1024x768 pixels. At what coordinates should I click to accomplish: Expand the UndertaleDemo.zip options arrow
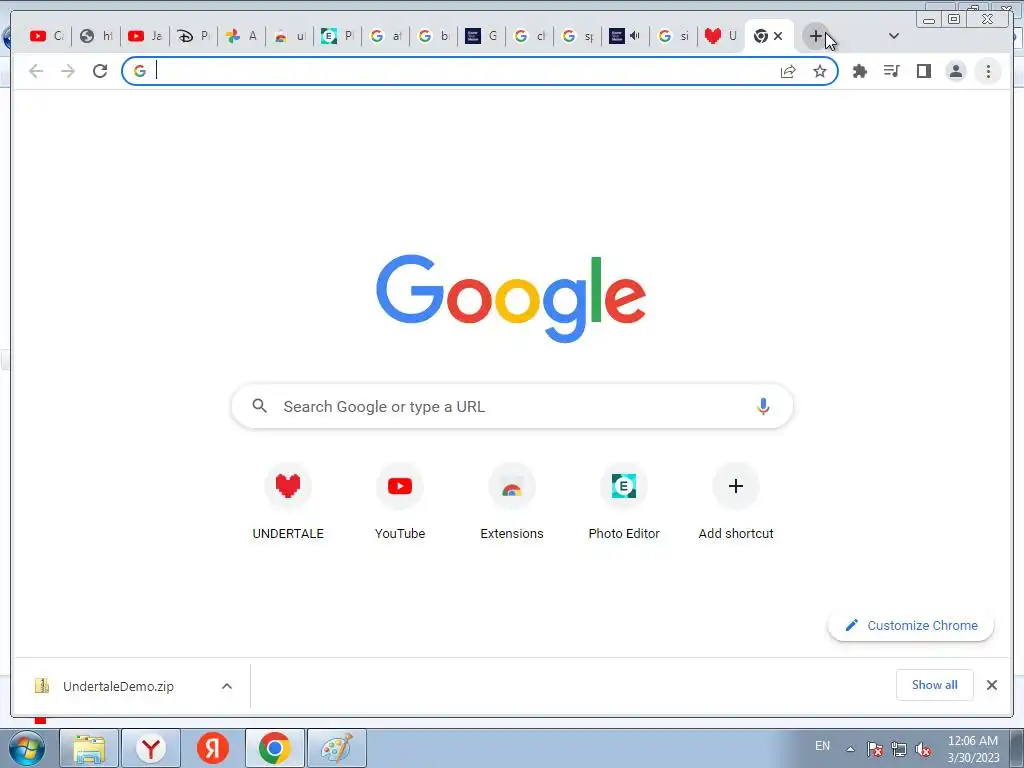pyautogui.click(x=227, y=686)
